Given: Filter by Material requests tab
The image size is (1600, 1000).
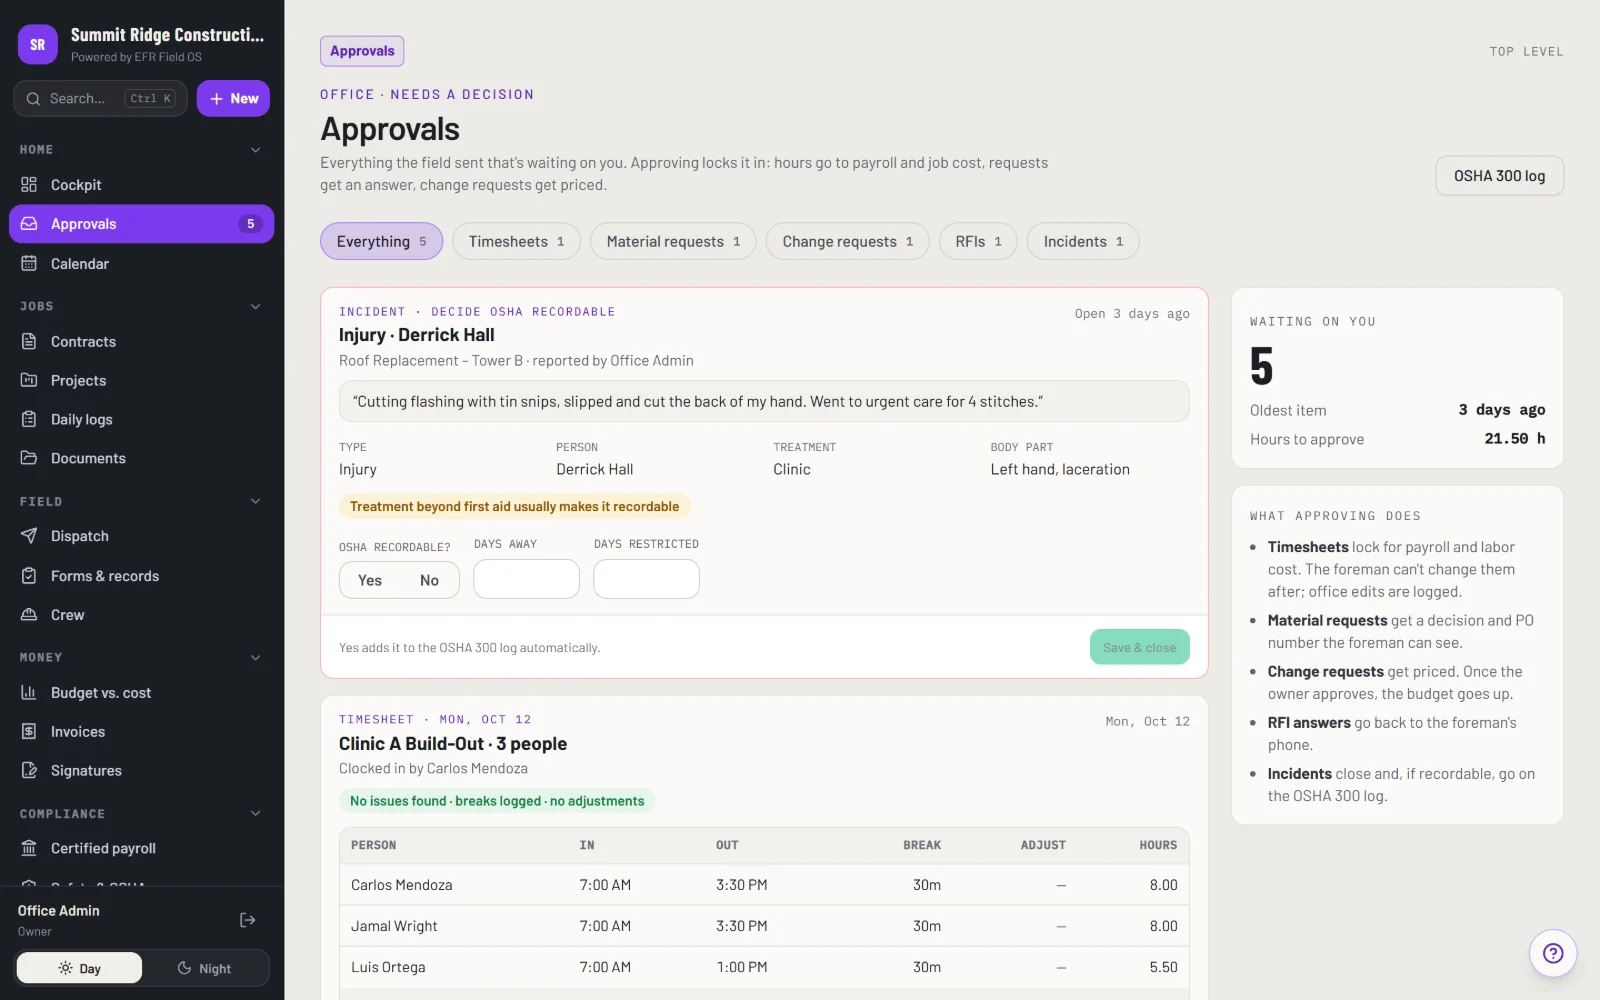Looking at the screenshot, I should (x=673, y=241).
